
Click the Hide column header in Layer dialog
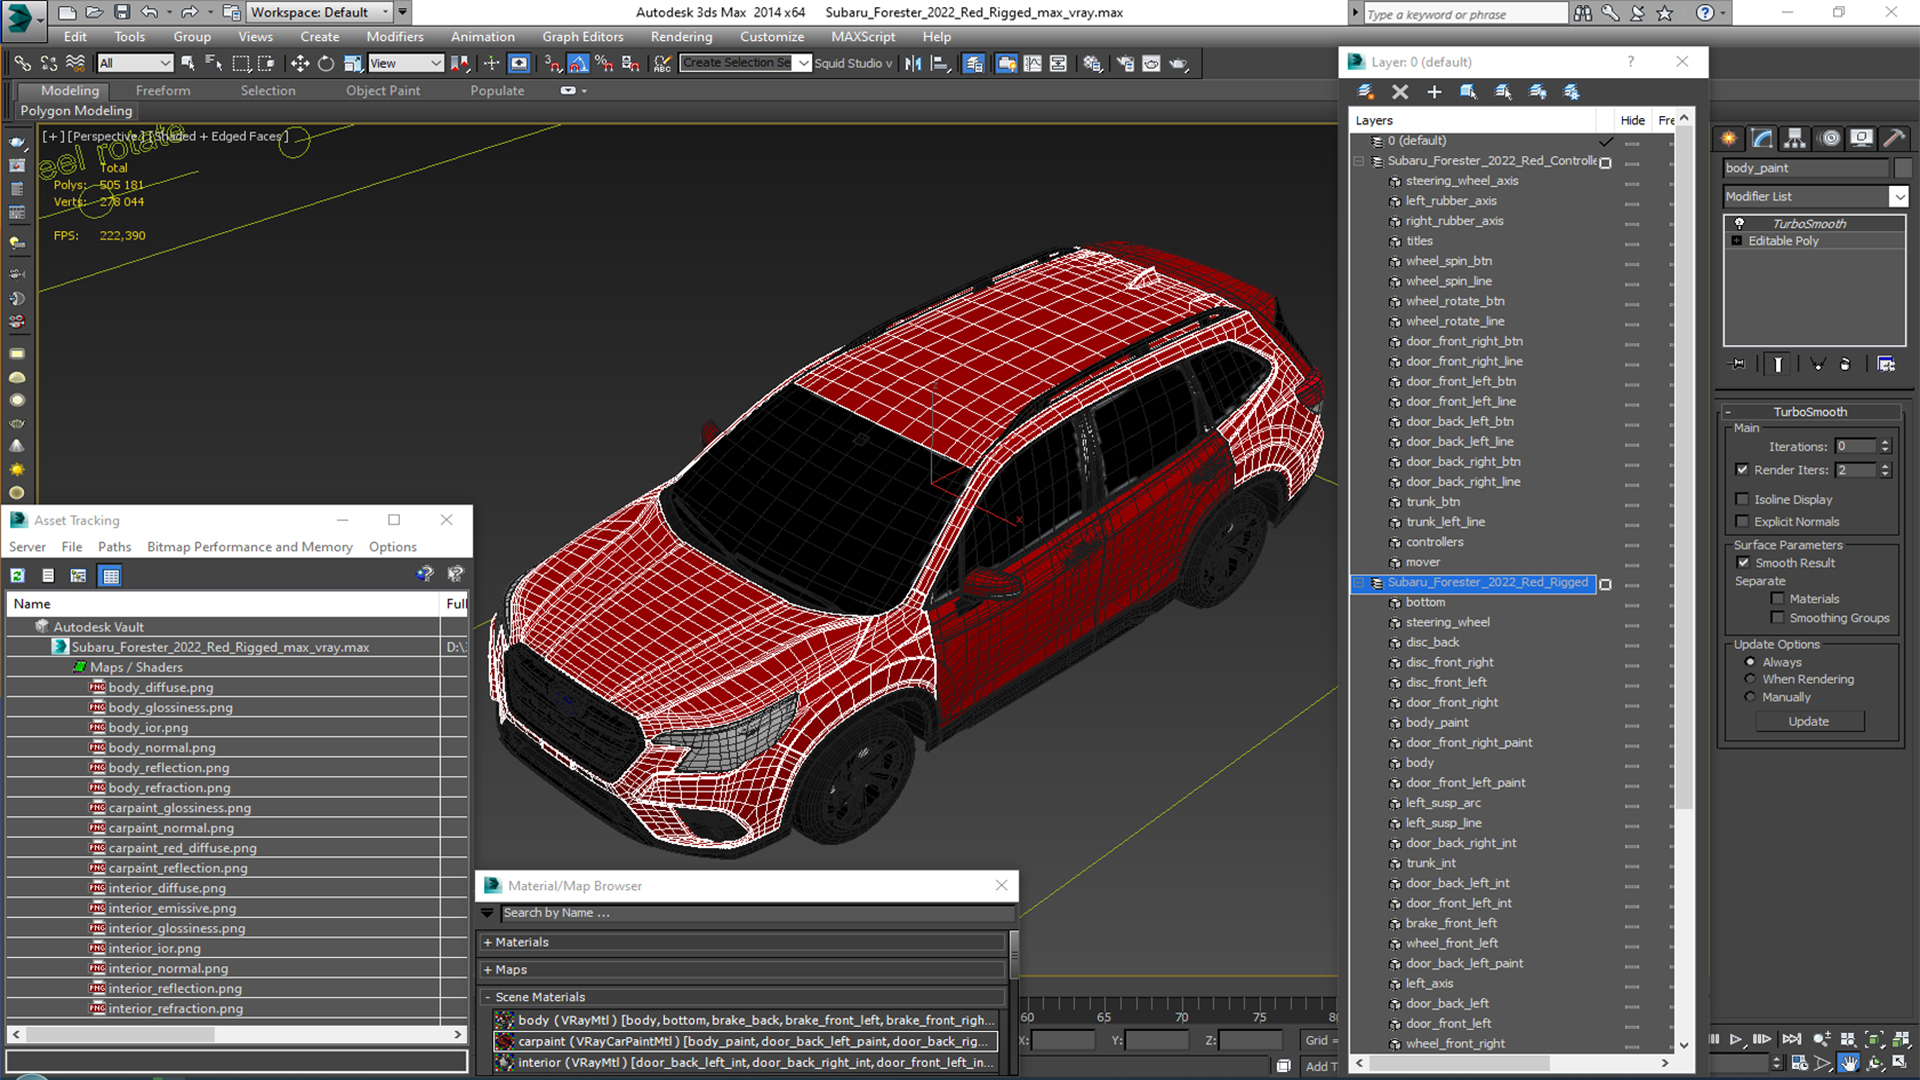click(x=1632, y=120)
